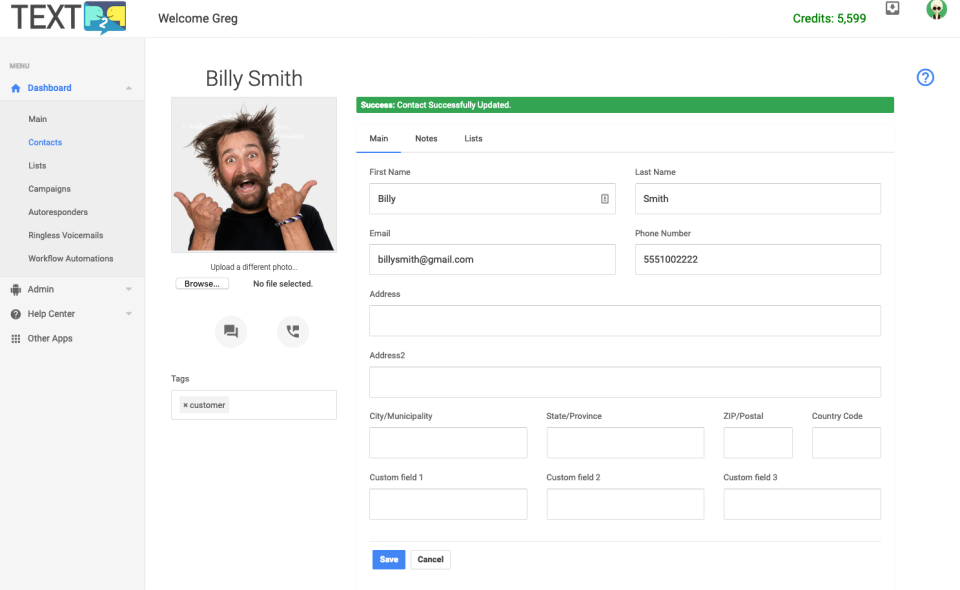Viewport: 960px width, 590px height.
Task: Open the user avatar in top right
Action: 936,10
